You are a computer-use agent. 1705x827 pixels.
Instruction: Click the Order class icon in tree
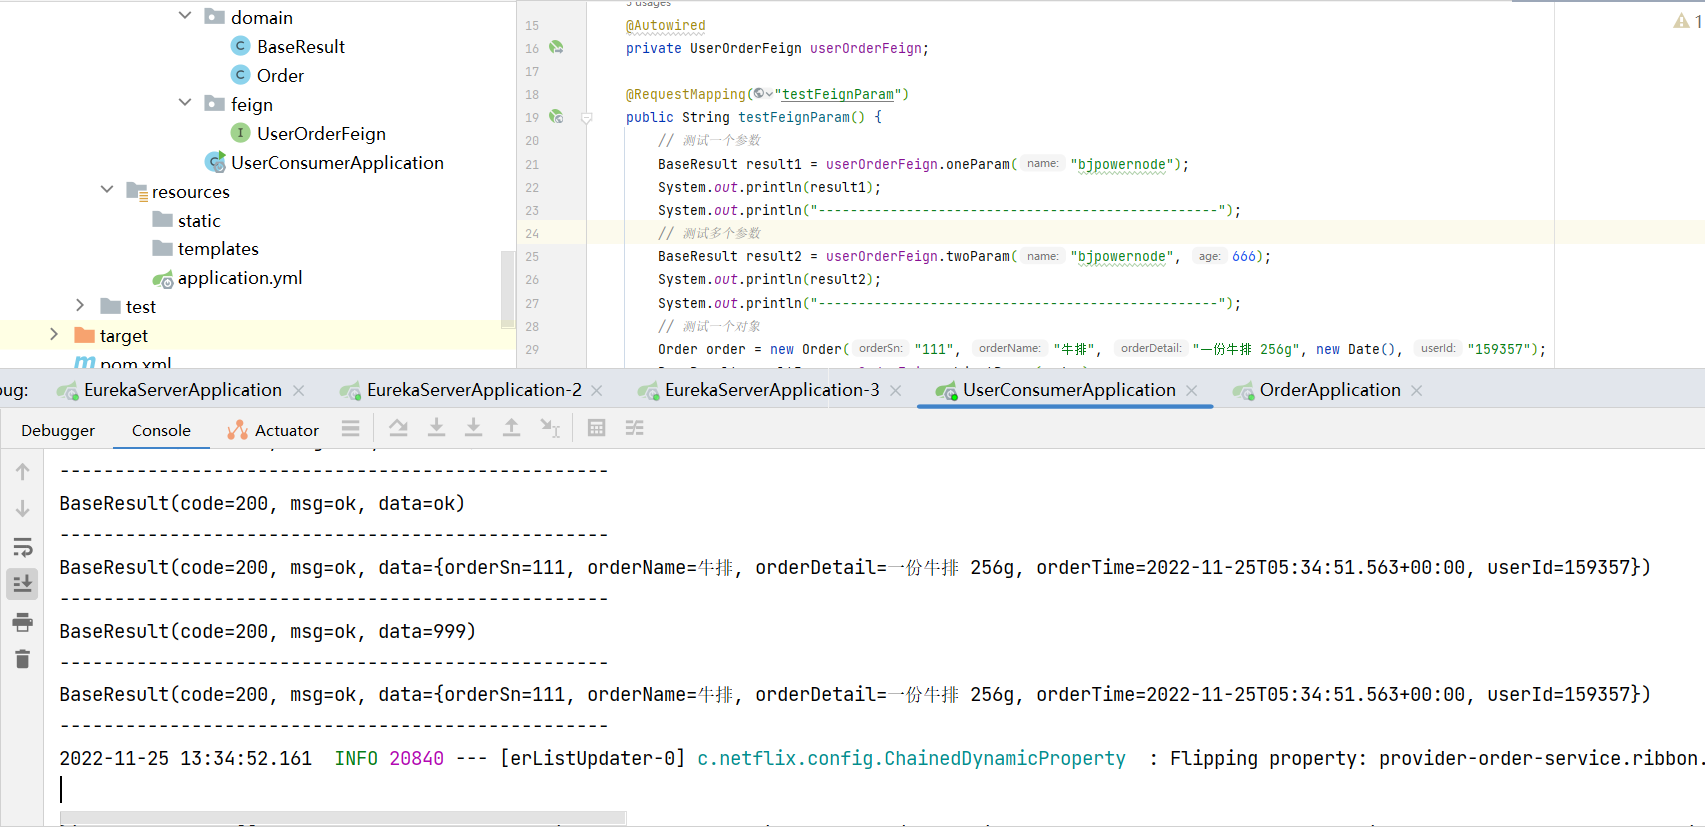point(240,75)
